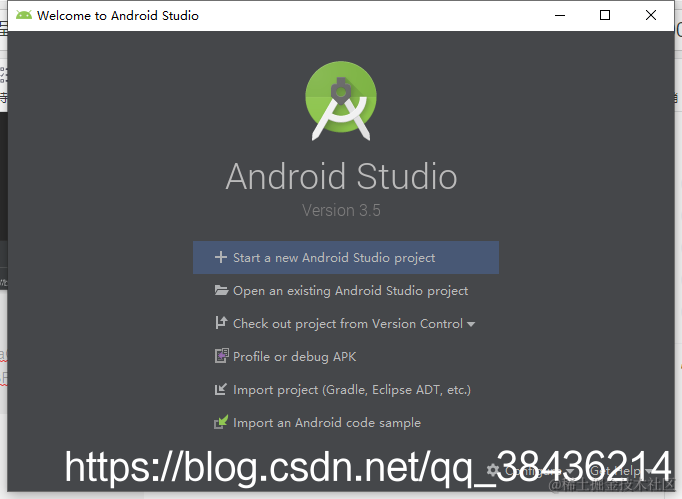Open the Get Help menu

tap(621, 471)
